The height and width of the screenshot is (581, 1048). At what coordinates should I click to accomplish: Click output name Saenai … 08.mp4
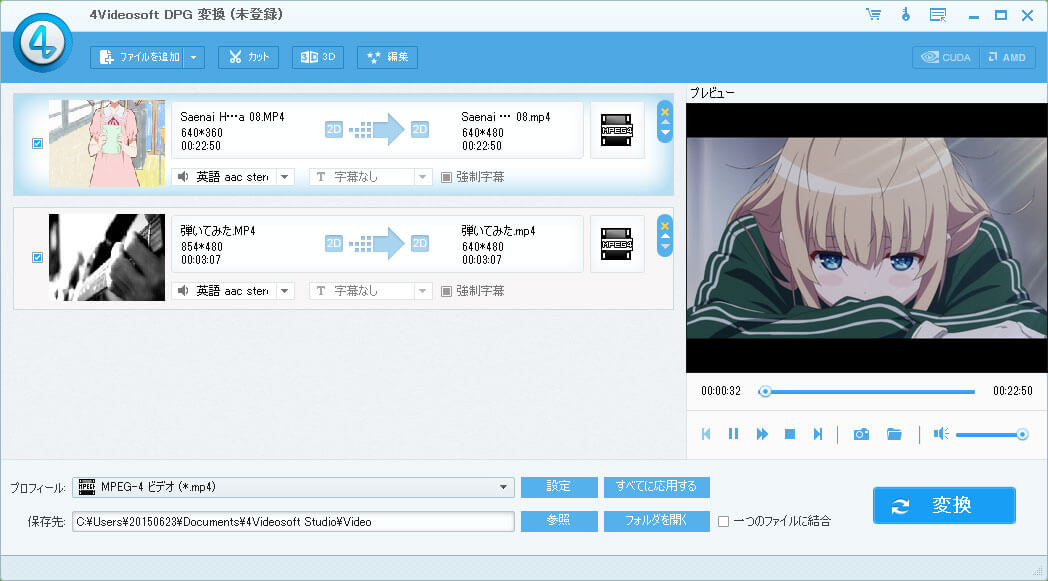[x=505, y=117]
